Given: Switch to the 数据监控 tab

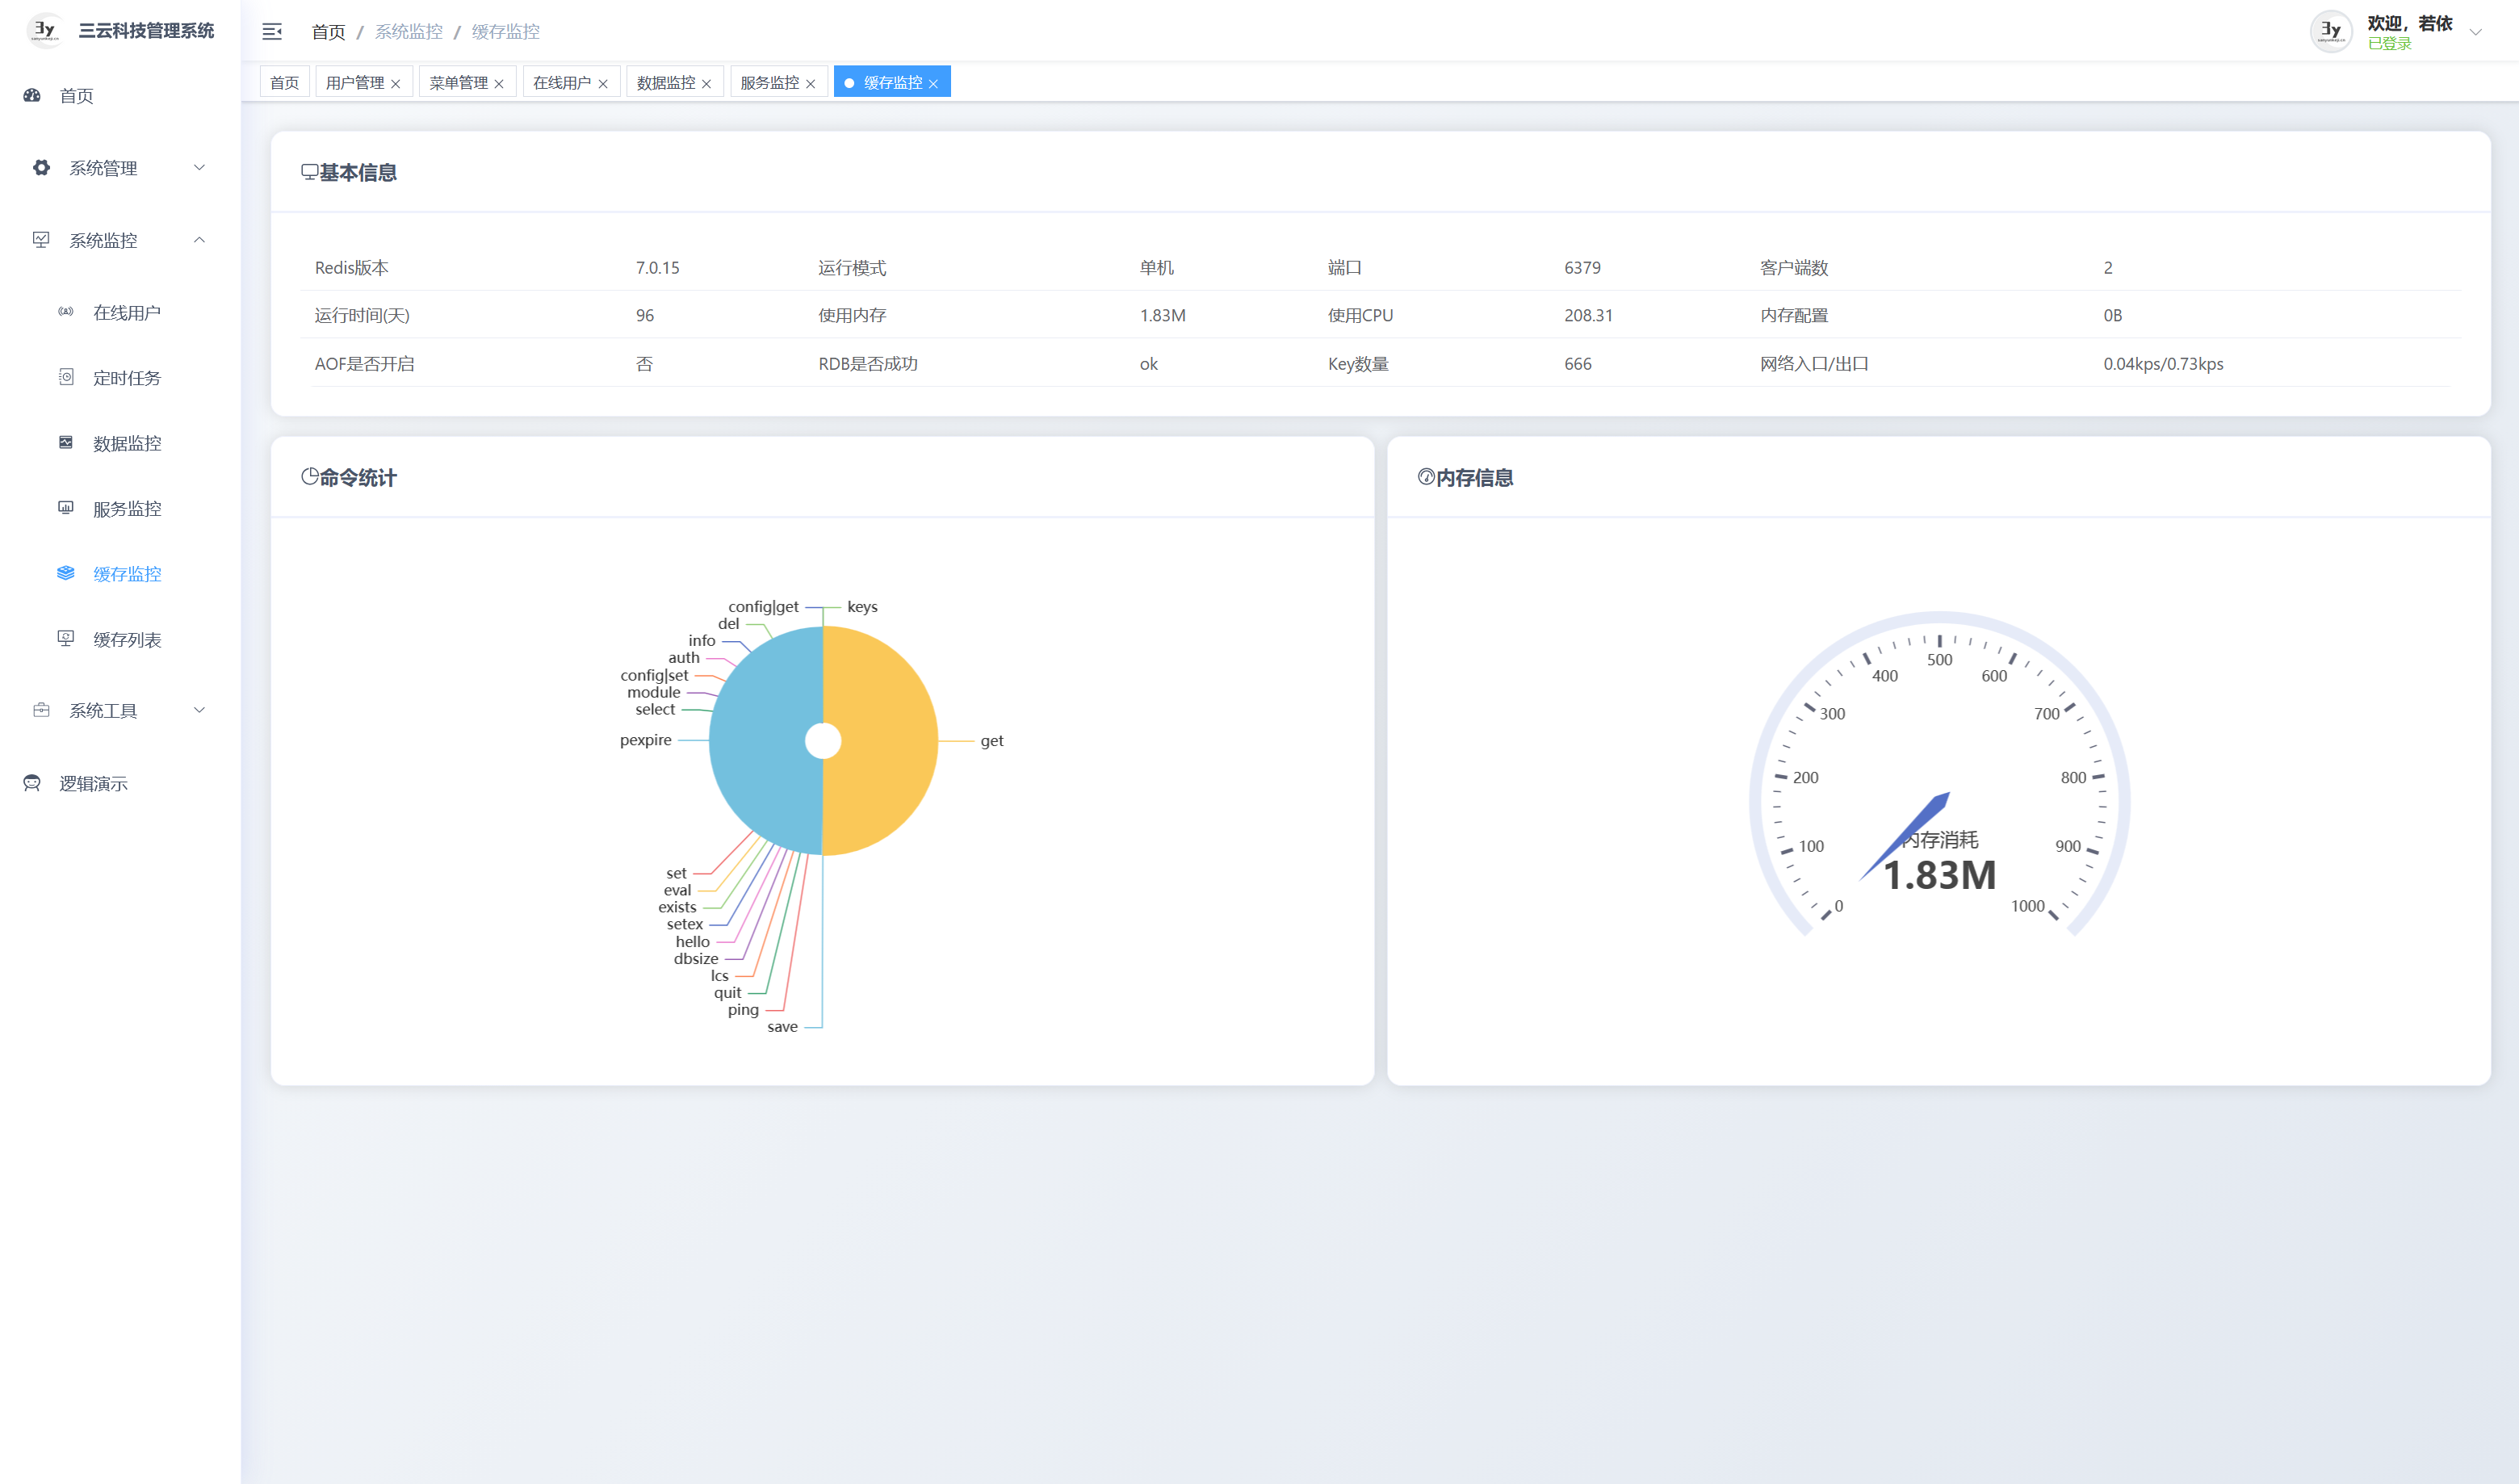Looking at the screenshot, I should [x=665, y=83].
